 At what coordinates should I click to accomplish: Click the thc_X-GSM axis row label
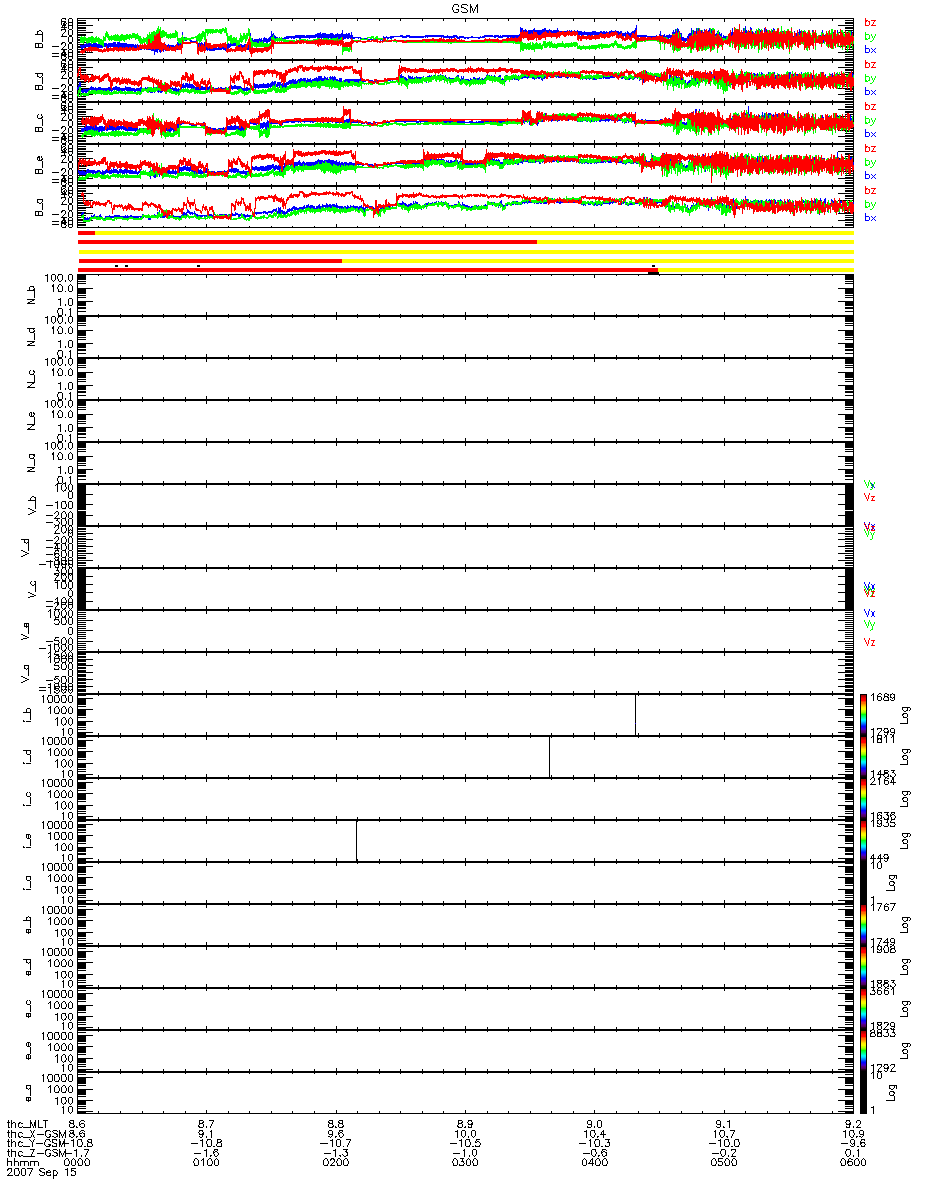click(x=35, y=1133)
